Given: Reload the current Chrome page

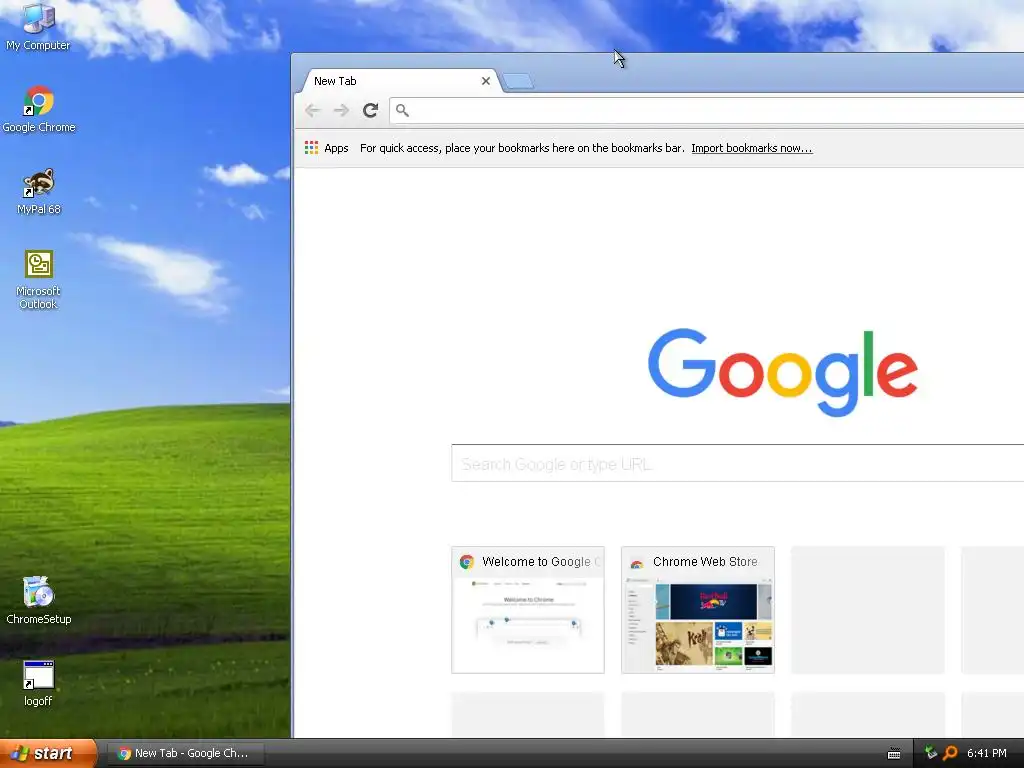Looking at the screenshot, I should point(370,110).
